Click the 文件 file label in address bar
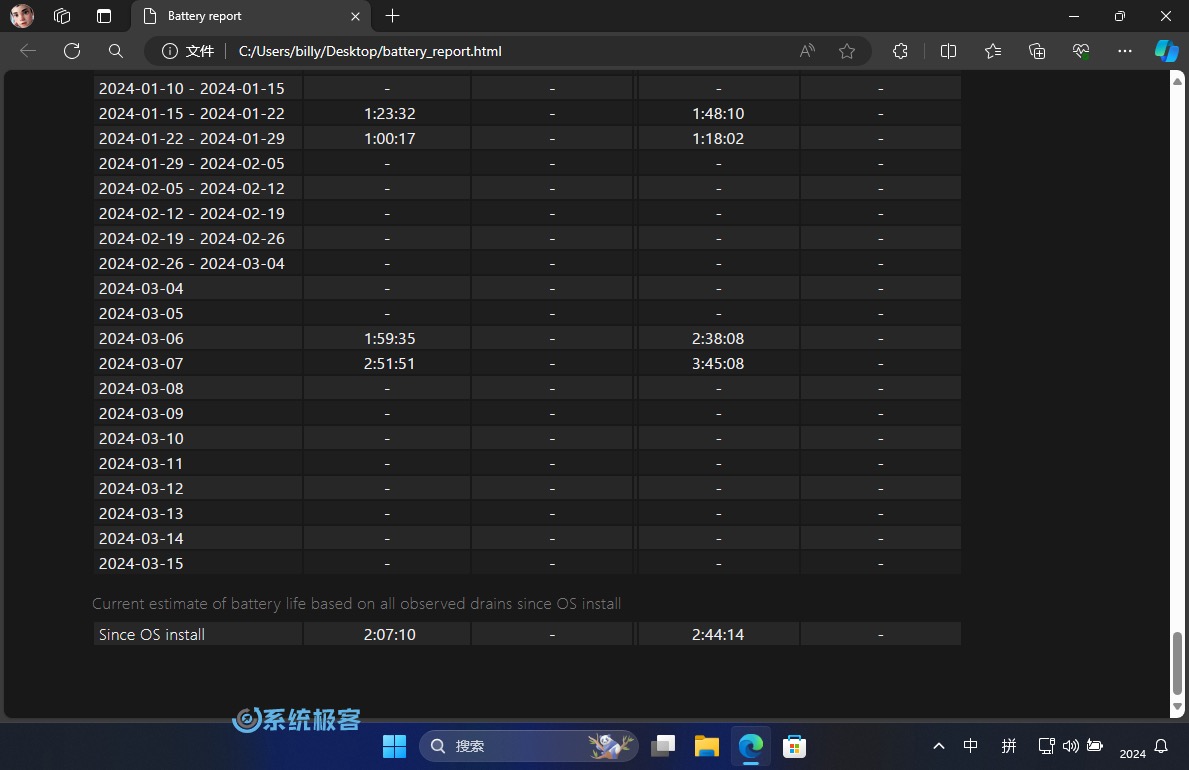The width and height of the screenshot is (1189, 770). [200, 51]
